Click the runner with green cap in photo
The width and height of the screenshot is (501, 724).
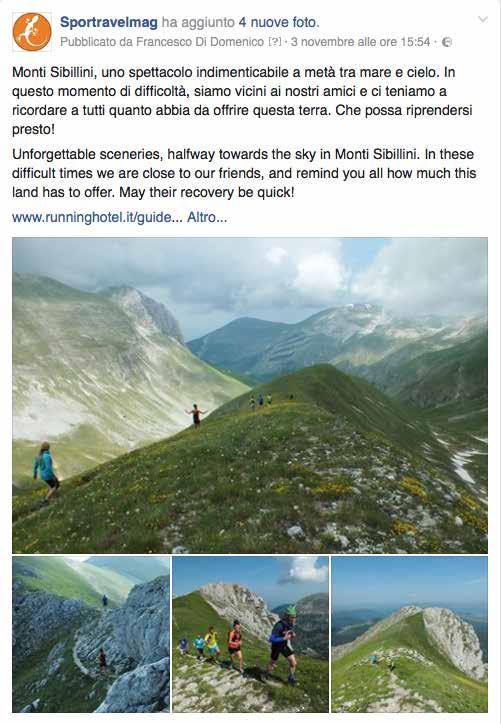(x=282, y=644)
